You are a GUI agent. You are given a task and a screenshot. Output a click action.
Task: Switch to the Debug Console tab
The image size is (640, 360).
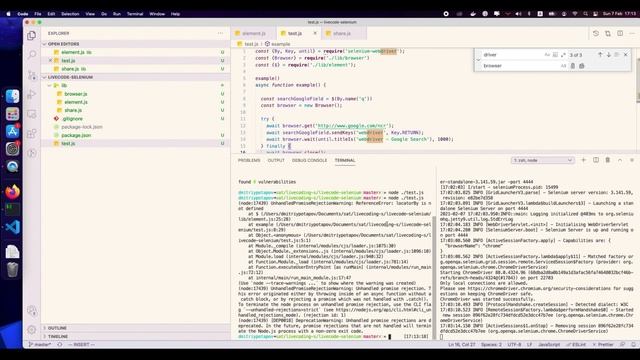click(x=309, y=160)
